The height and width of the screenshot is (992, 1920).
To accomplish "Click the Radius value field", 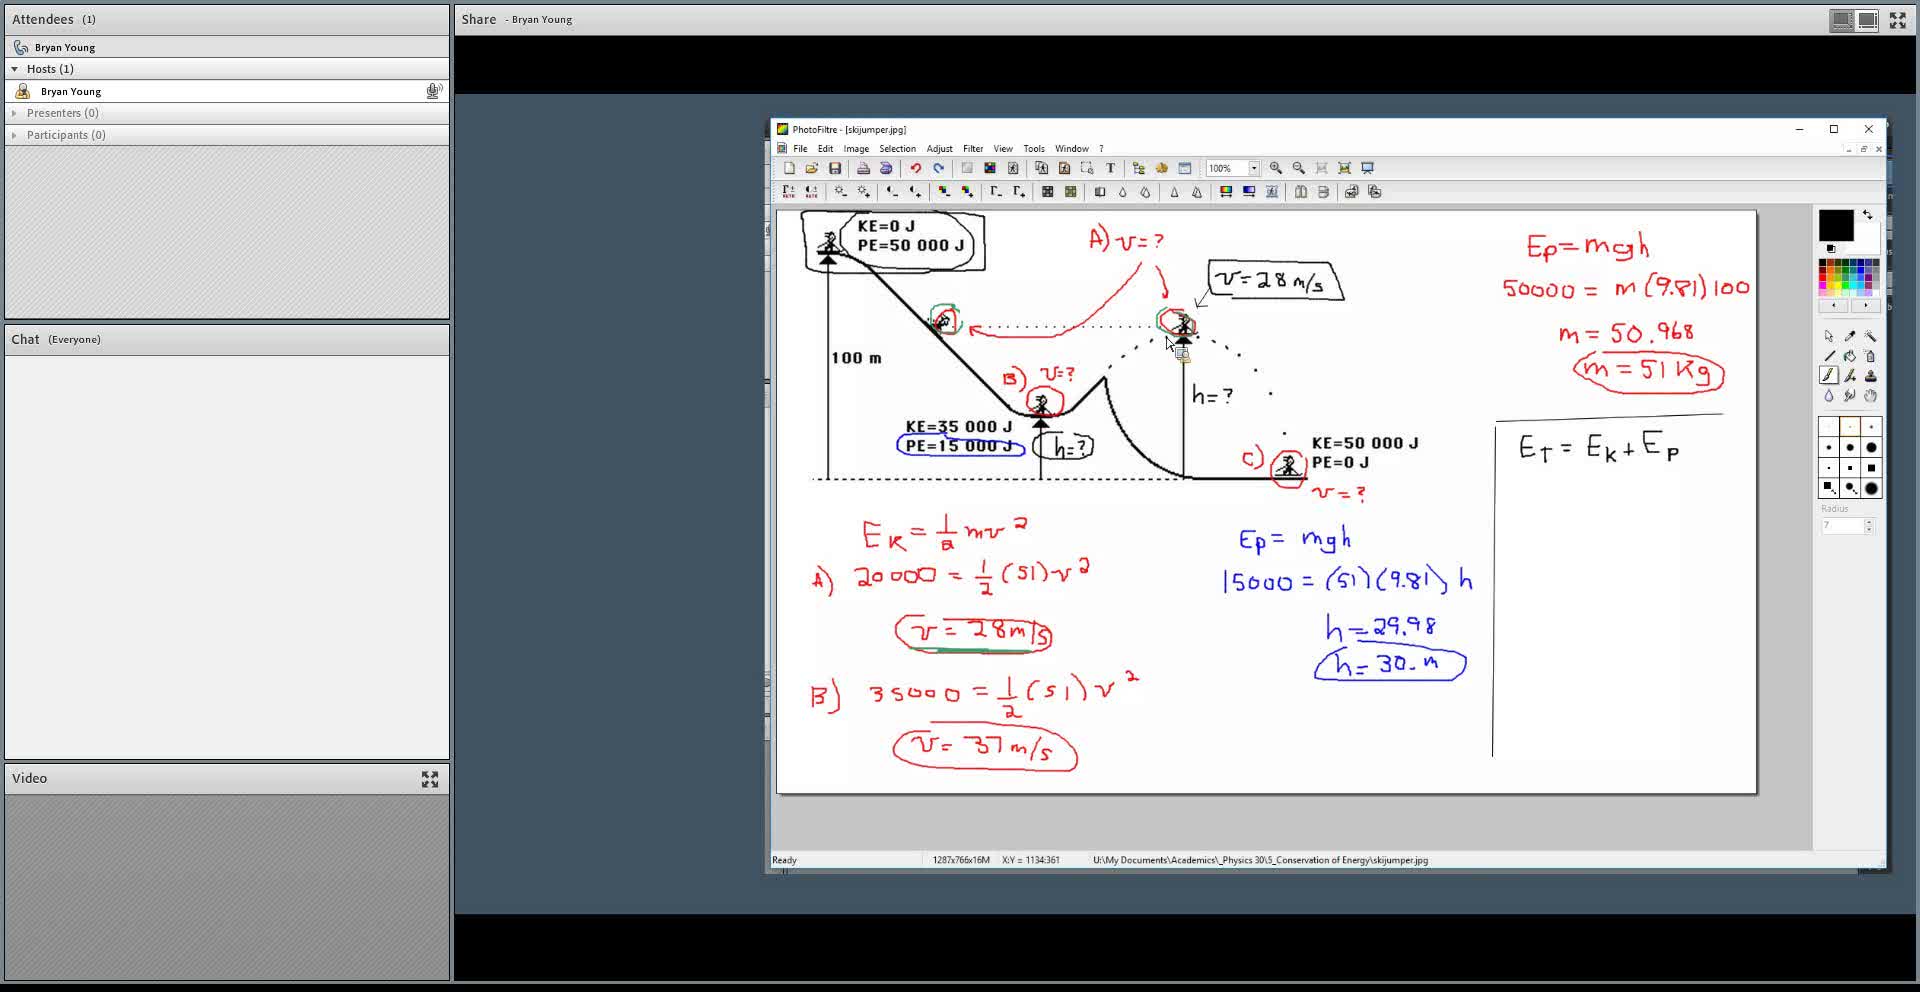I will (x=1841, y=525).
